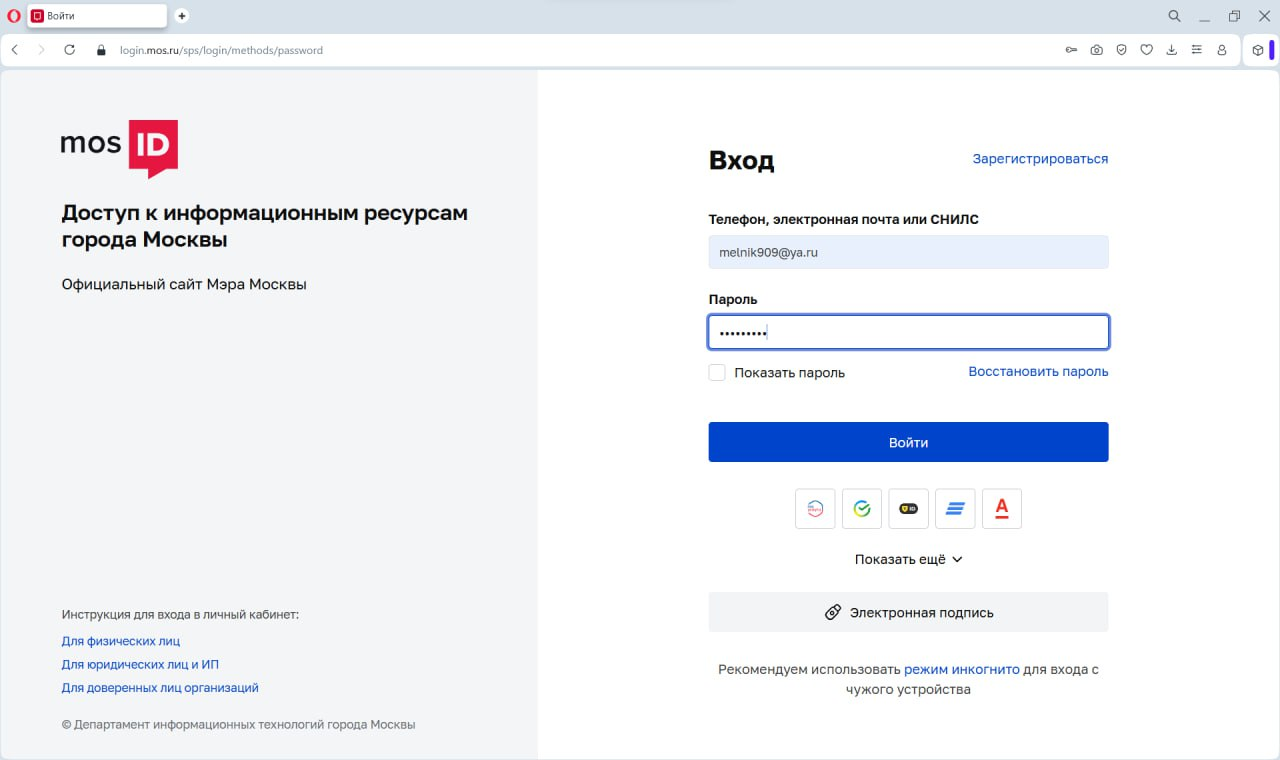Screen dimensions: 1280x760
Task: Enable the Показать пароль checkbox
Action: 717,371
